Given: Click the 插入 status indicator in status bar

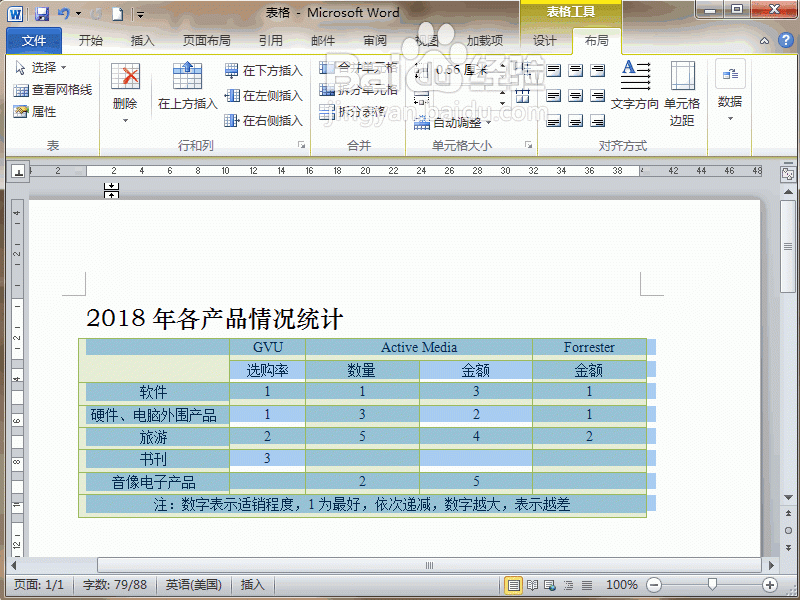Looking at the screenshot, I should 251,584.
